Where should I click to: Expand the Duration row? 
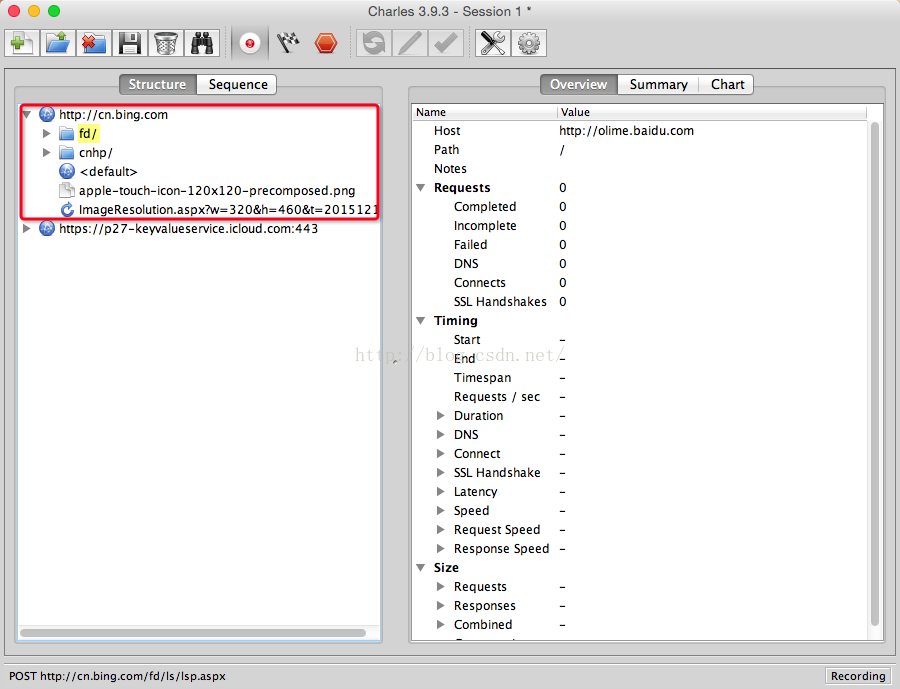[x=440, y=415]
